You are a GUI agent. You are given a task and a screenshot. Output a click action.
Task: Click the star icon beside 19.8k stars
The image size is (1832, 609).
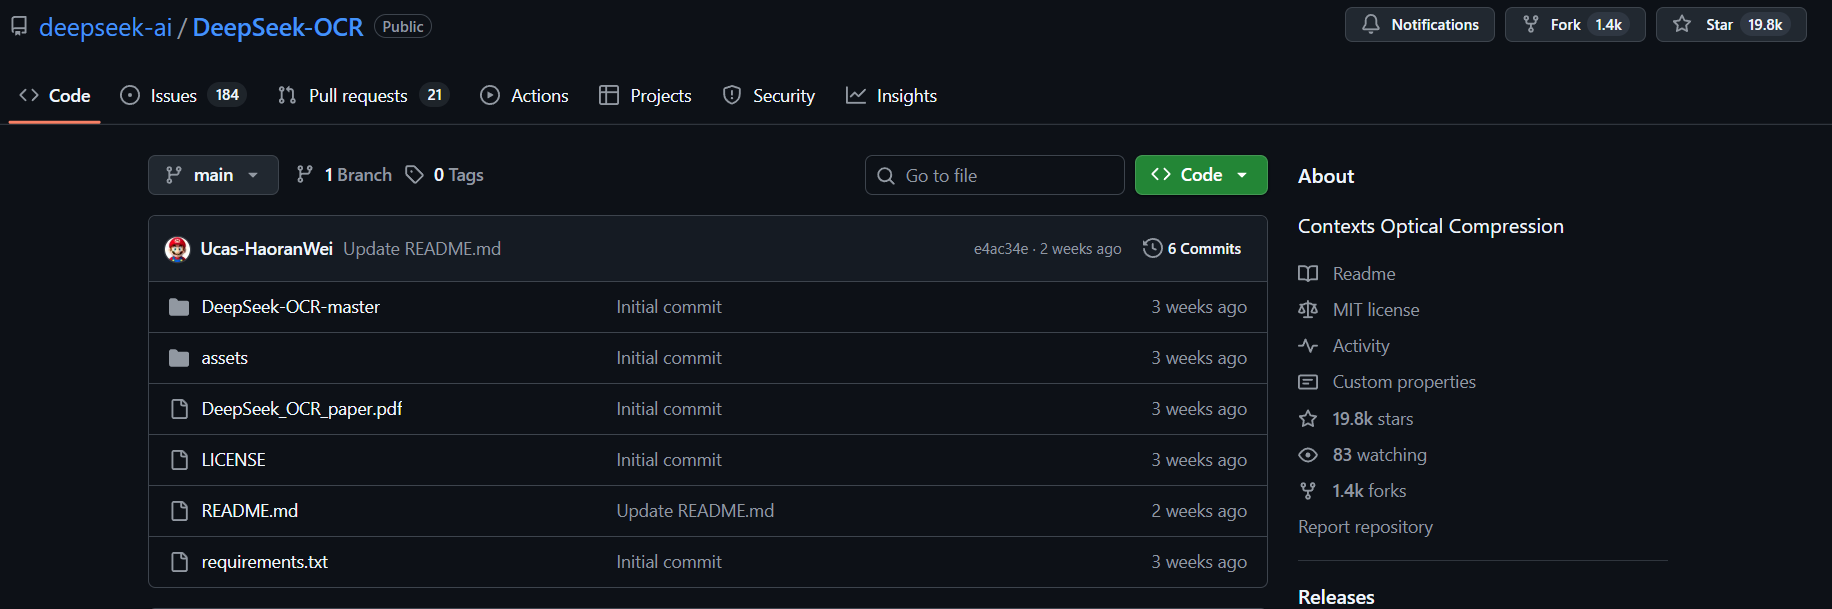pyautogui.click(x=1308, y=419)
